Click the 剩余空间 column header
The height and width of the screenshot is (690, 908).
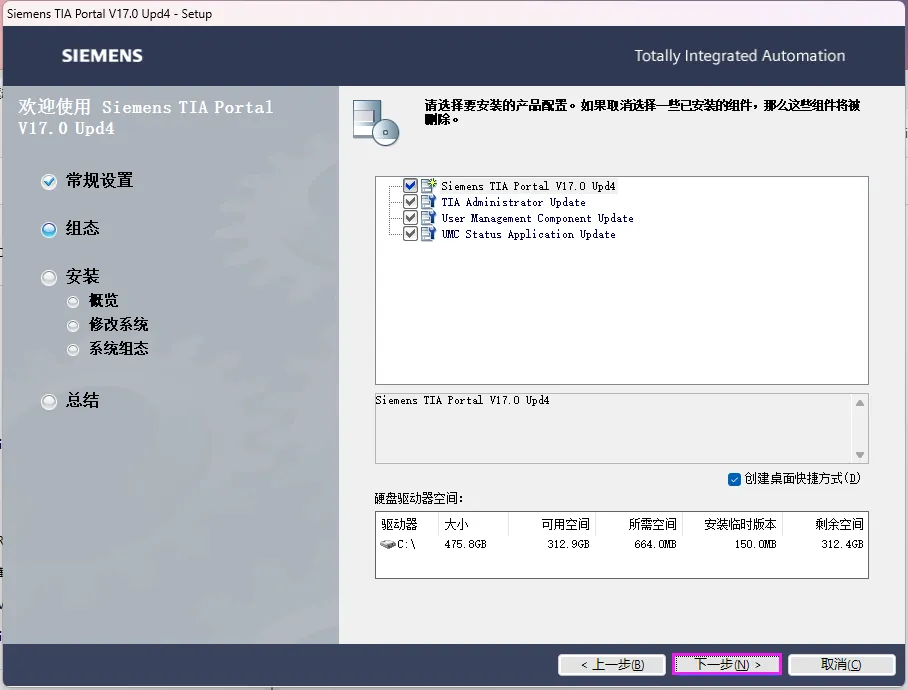pos(825,524)
